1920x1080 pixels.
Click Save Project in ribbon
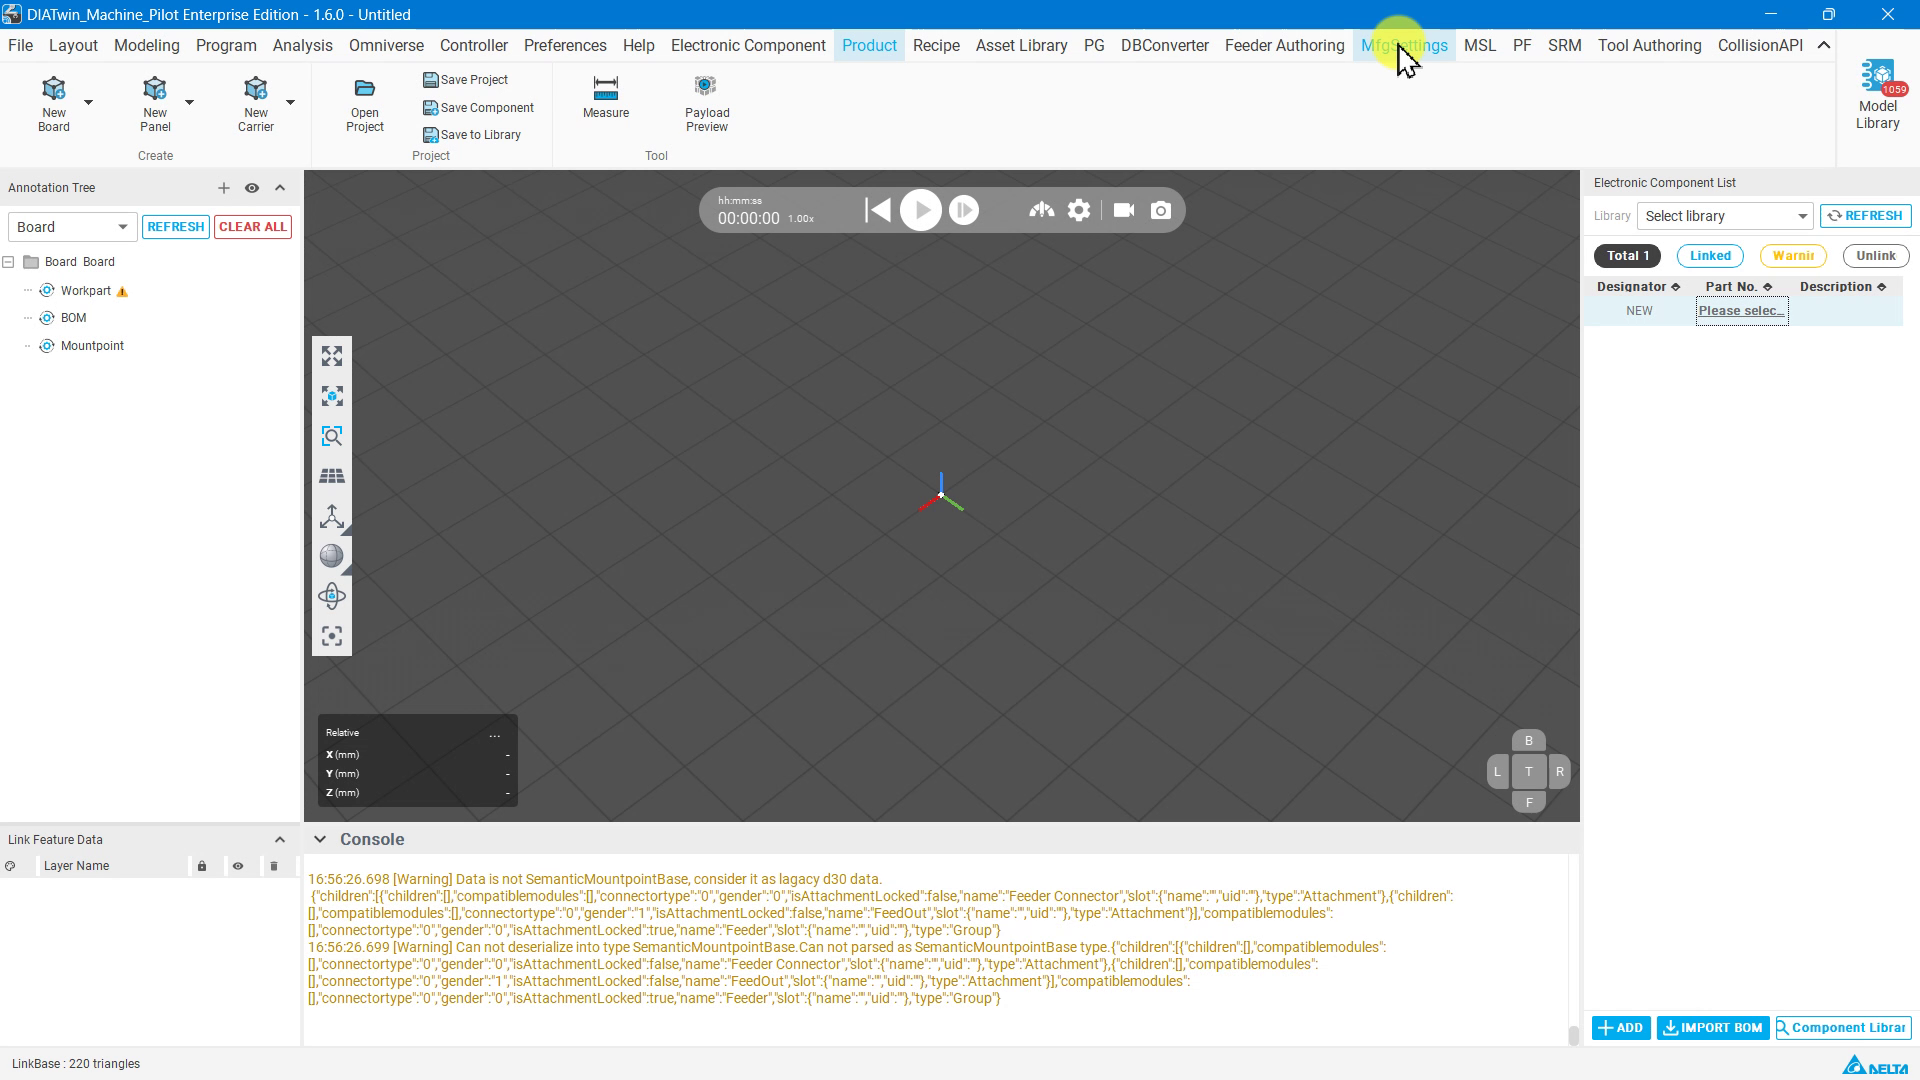pyautogui.click(x=465, y=80)
